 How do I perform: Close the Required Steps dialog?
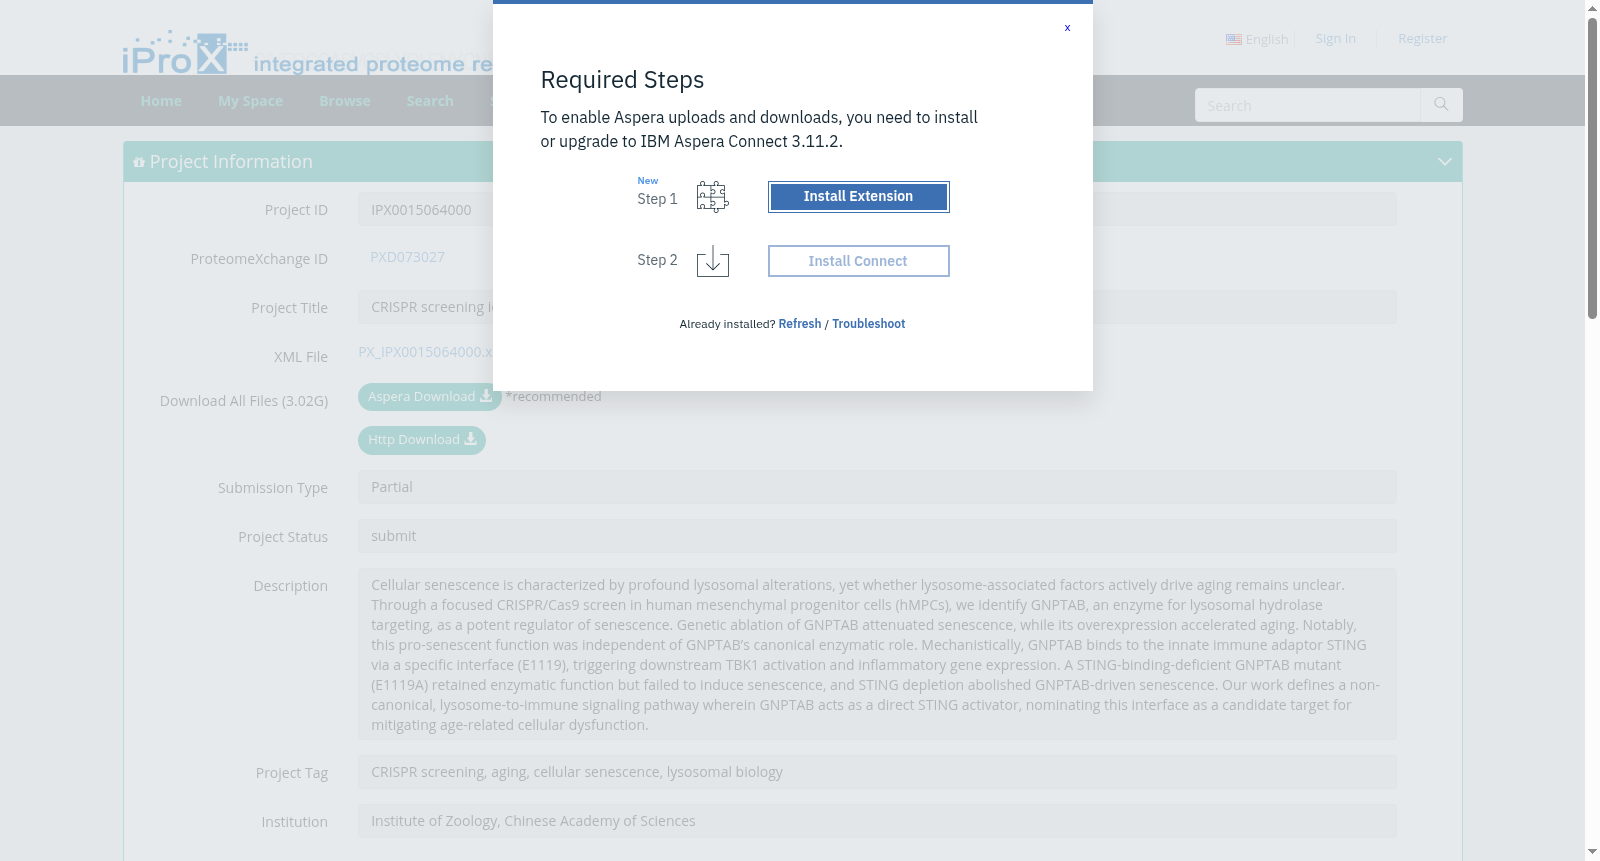point(1067,28)
